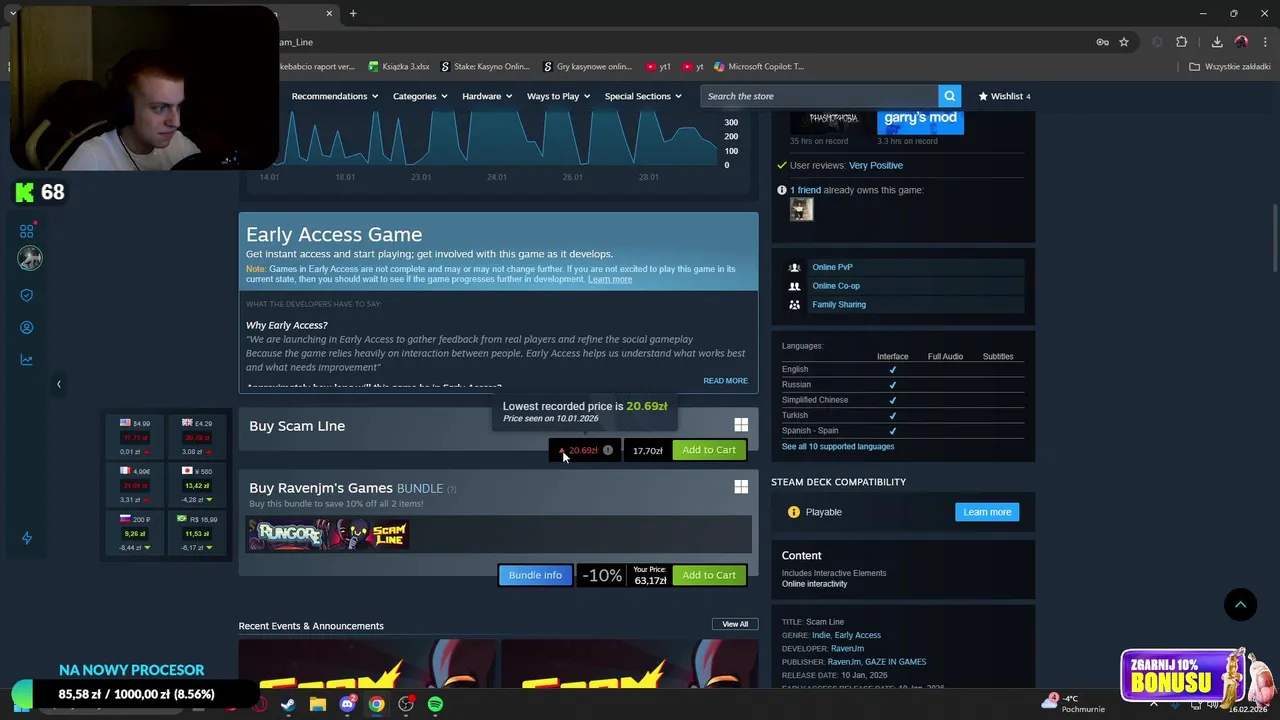Open the Recommendations dropdown
Viewport: 1280px width, 720px height.
(335, 96)
